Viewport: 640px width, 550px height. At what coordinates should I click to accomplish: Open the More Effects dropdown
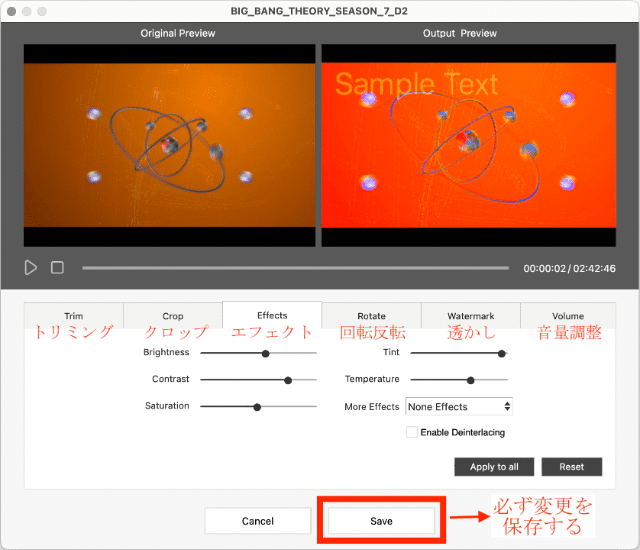[x=459, y=406]
